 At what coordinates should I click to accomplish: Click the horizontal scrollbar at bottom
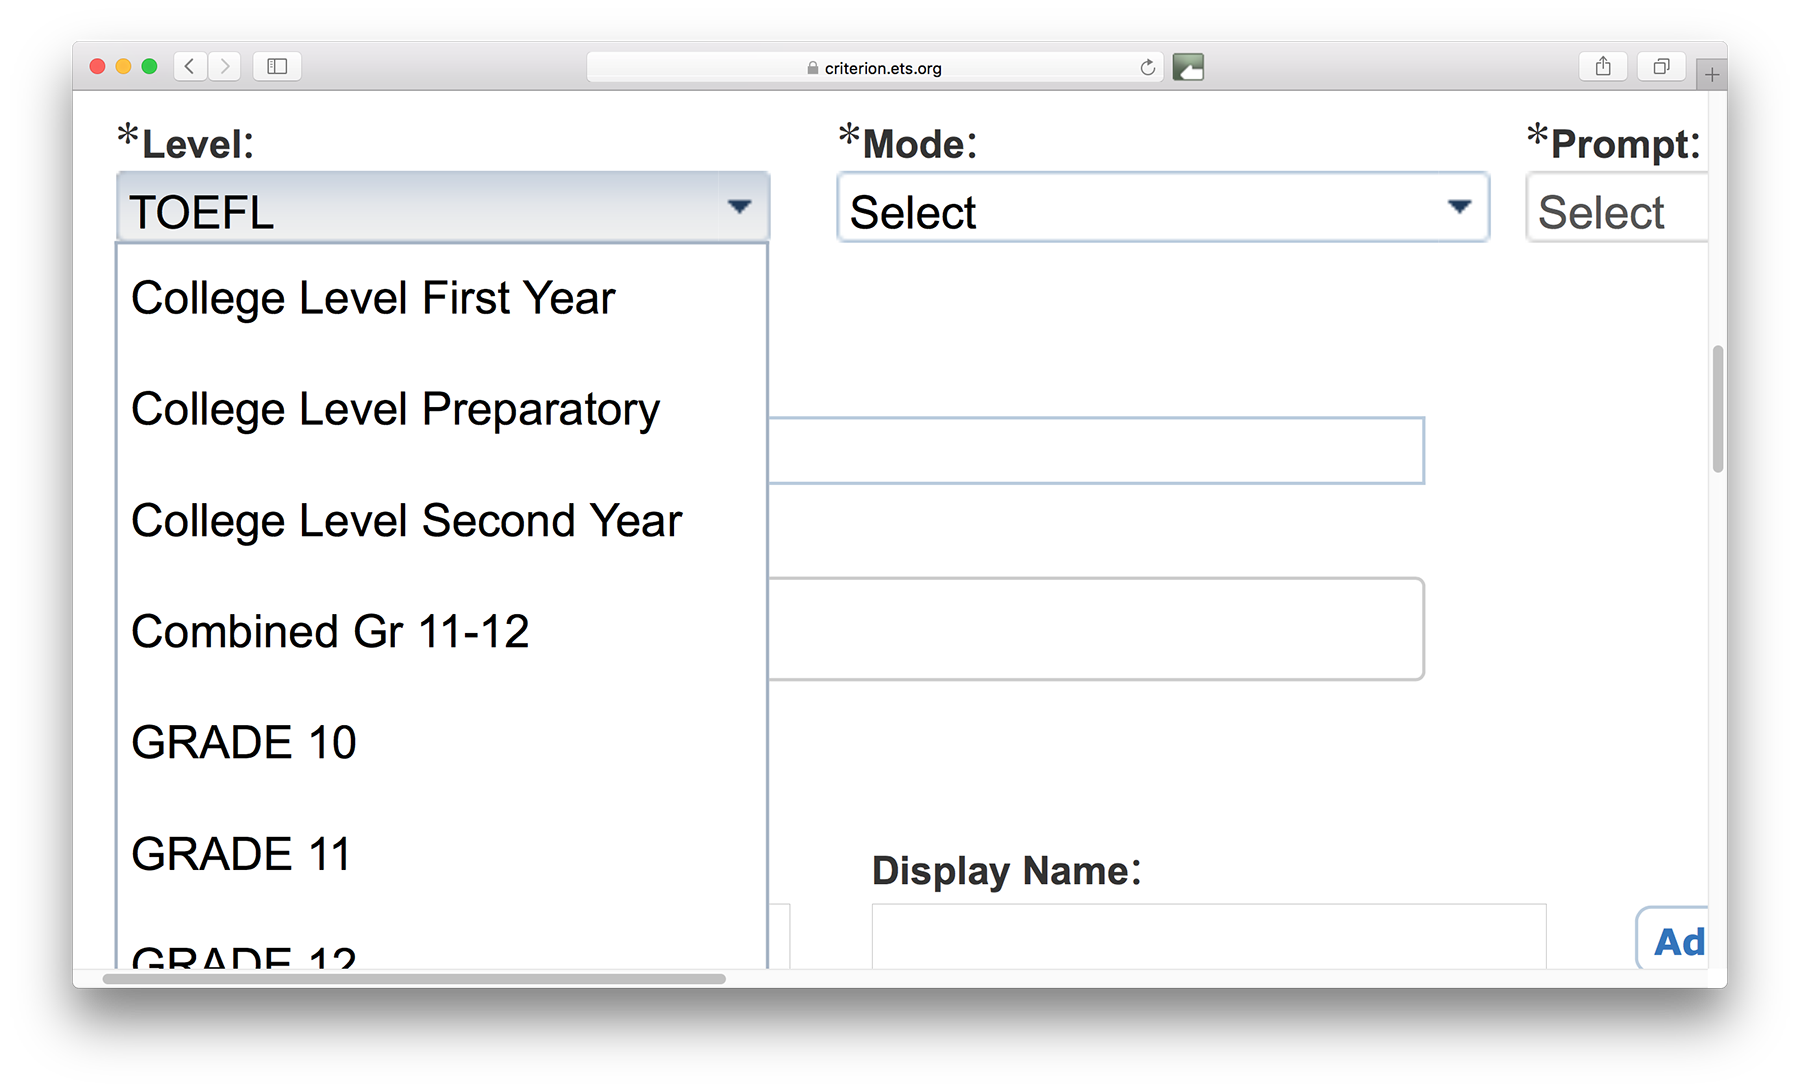[x=414, y=979]
